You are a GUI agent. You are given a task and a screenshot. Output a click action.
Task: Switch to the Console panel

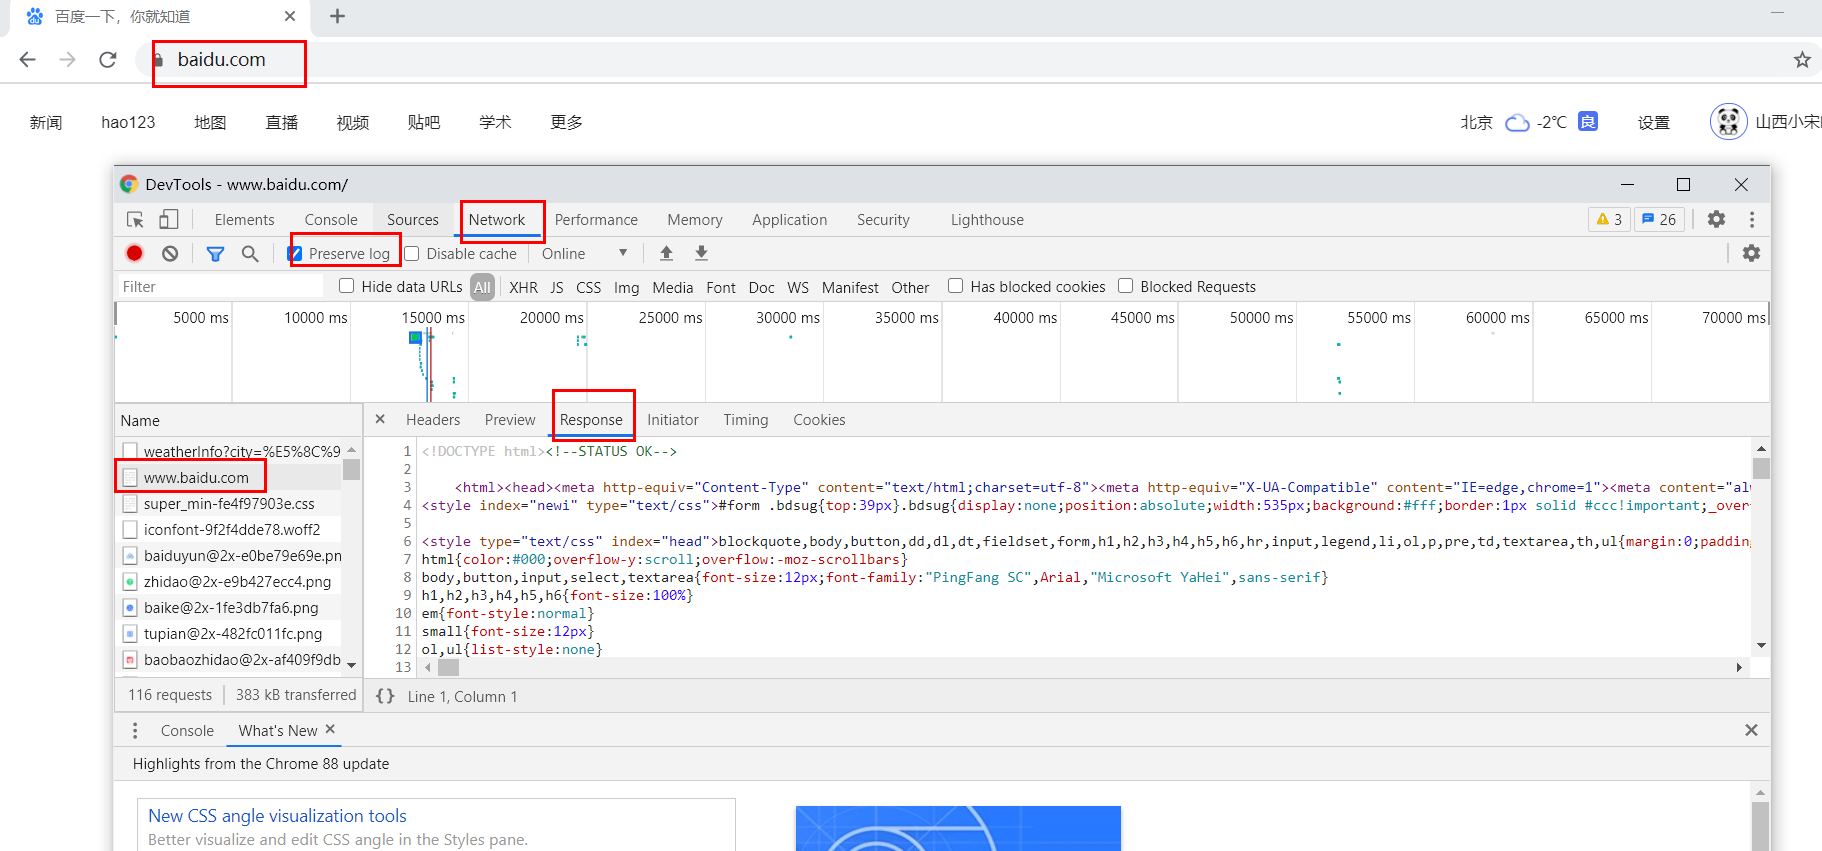331,220
